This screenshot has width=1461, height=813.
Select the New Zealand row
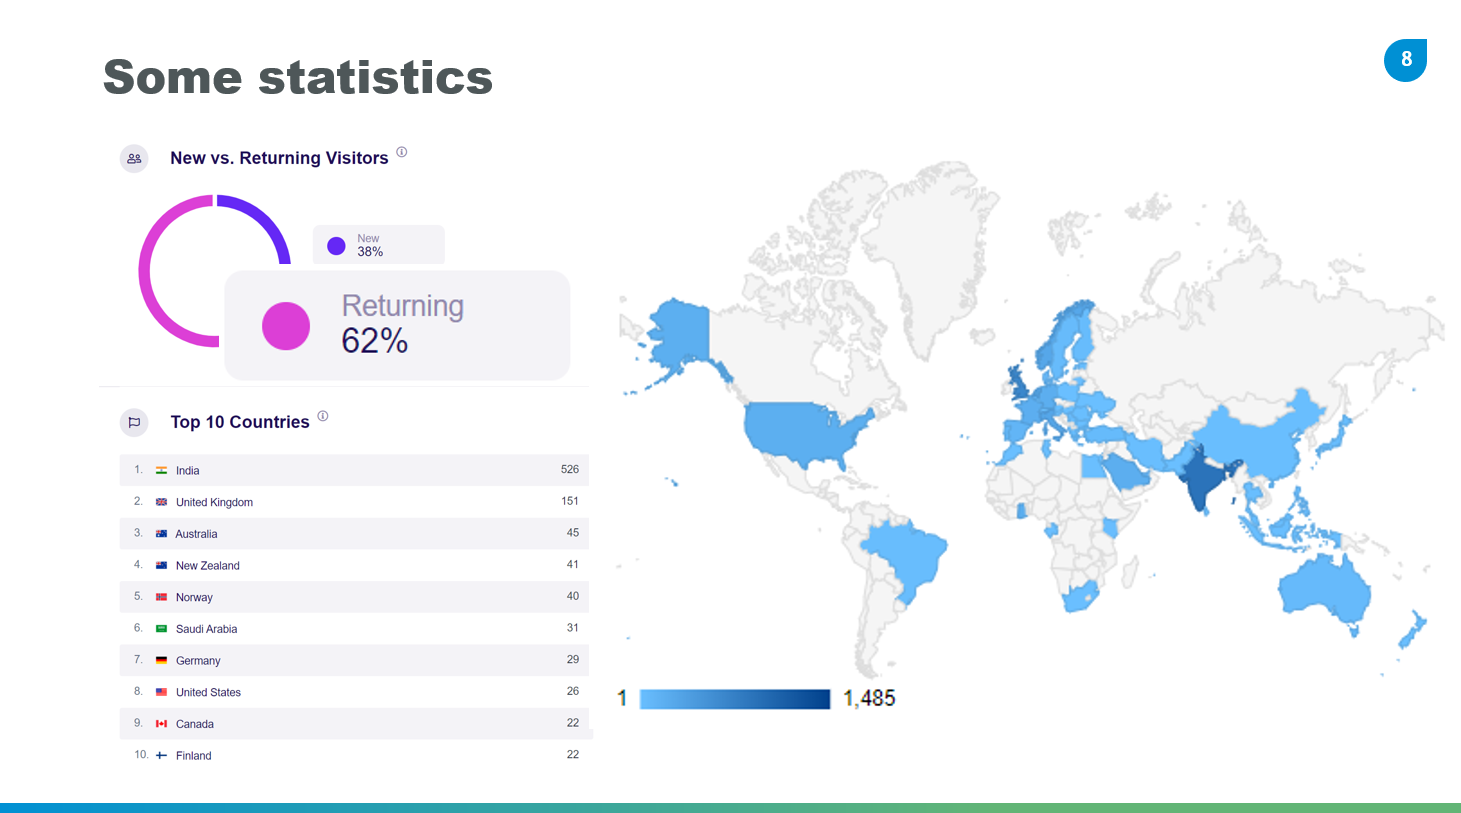[x=354, y=565]
